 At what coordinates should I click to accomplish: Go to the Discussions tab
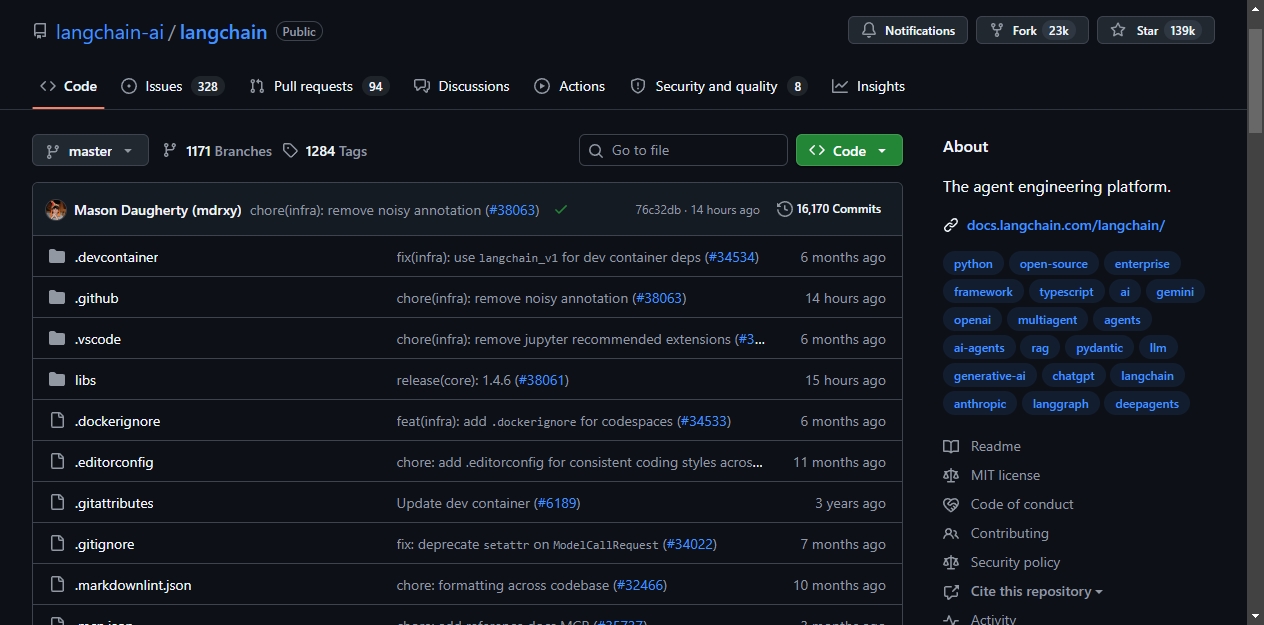click(x=461, y=86)
